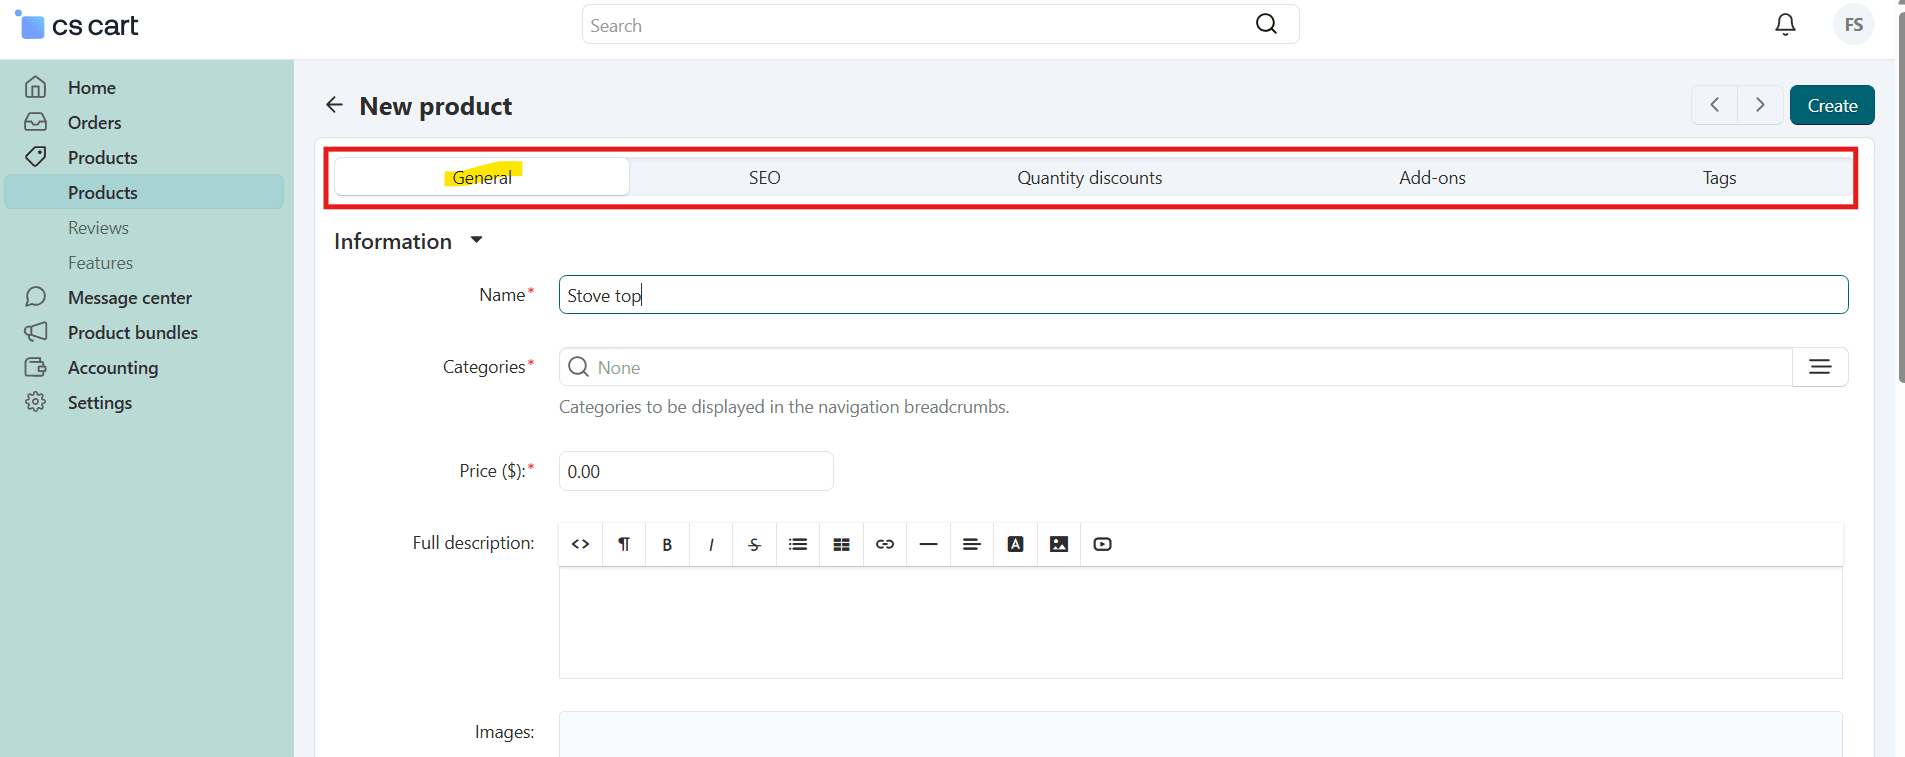Open the paragraph format dropdown

pos(624,544)
